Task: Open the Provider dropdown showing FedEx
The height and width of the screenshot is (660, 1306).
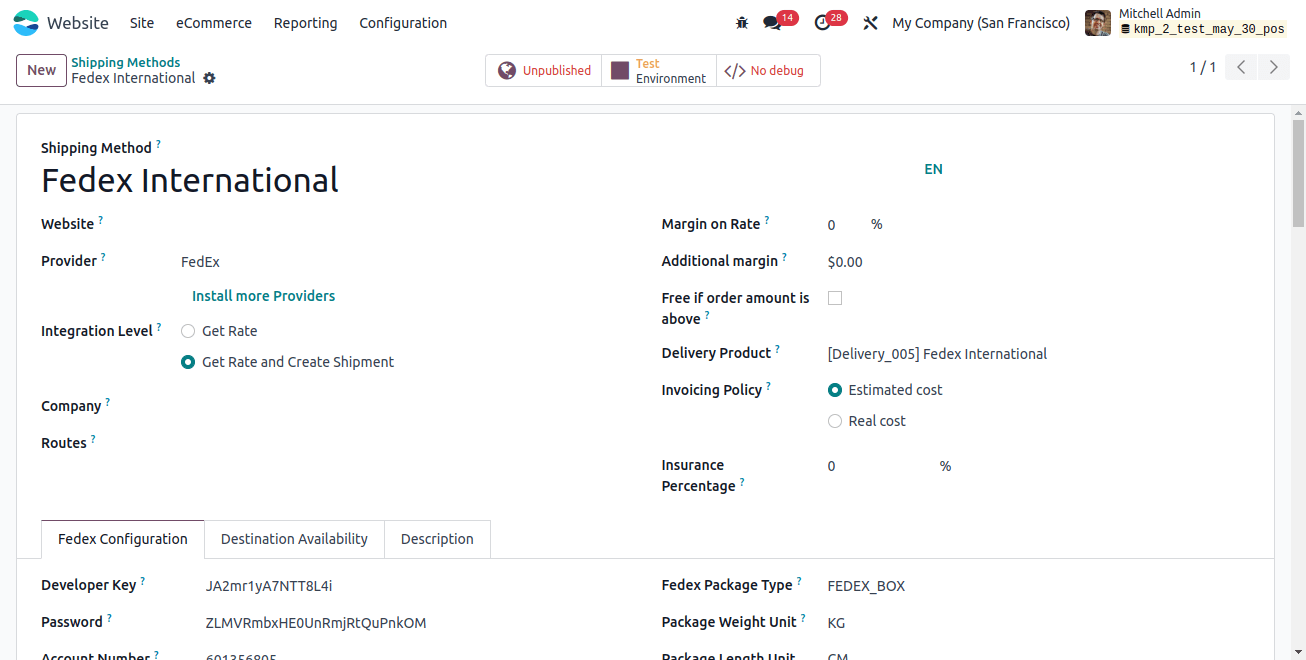Action: tap(403, 262)
